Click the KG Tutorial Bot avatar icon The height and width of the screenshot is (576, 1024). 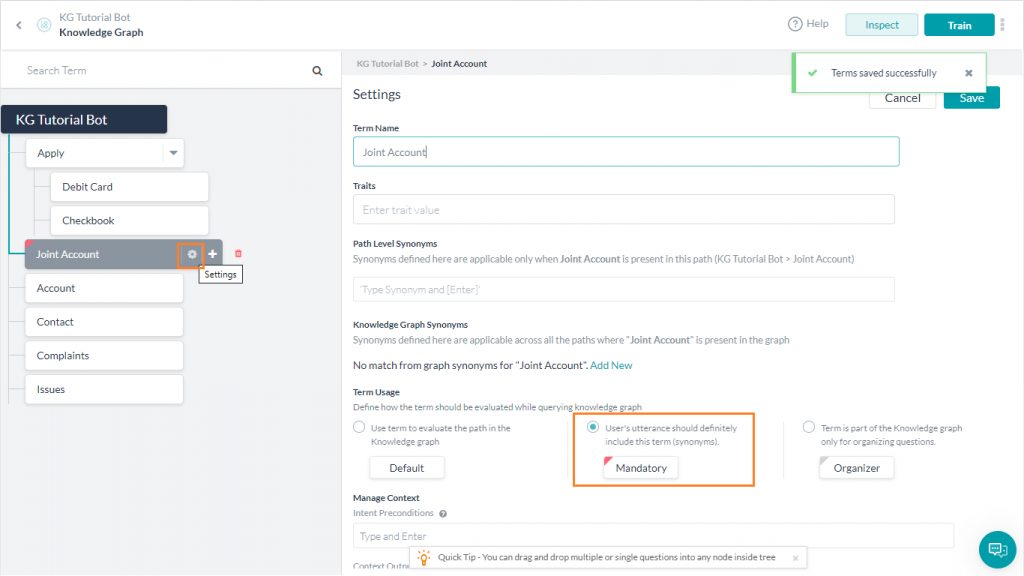click(42, 23)
